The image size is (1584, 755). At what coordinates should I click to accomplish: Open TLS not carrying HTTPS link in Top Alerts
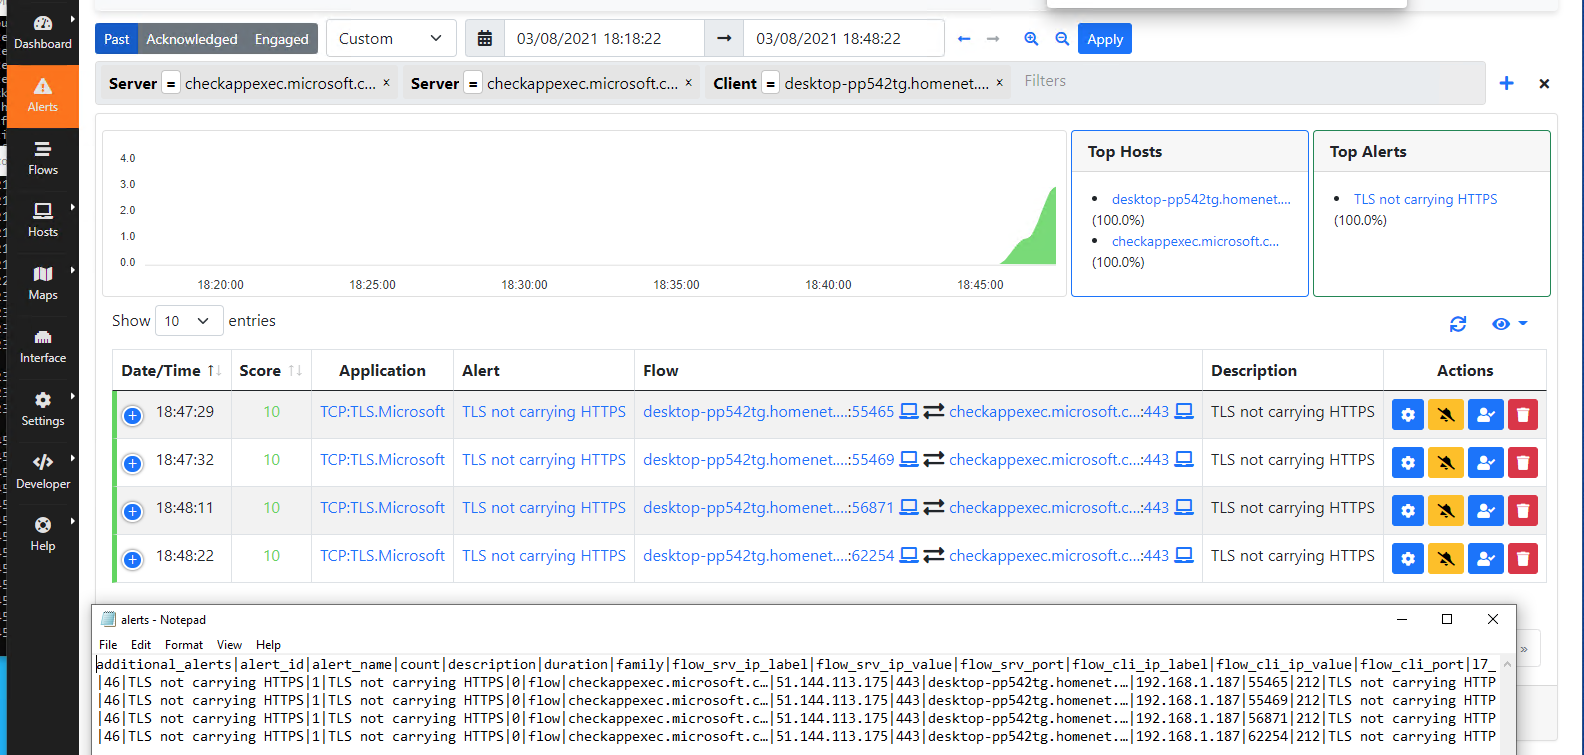pyautogui.click(x=1425, y=199)
